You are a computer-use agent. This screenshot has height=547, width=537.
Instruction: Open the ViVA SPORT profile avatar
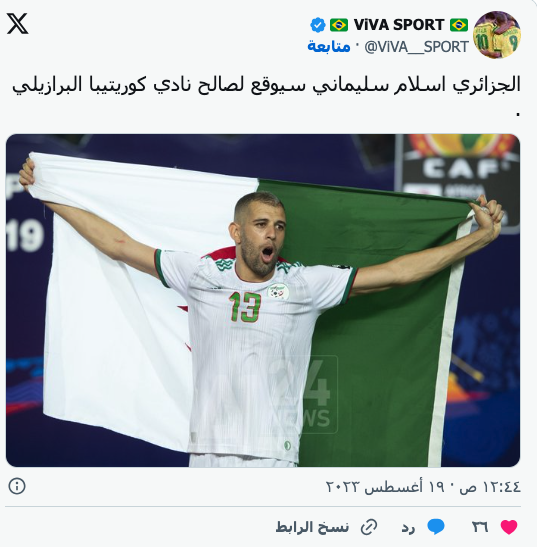[x=497, y=35]
